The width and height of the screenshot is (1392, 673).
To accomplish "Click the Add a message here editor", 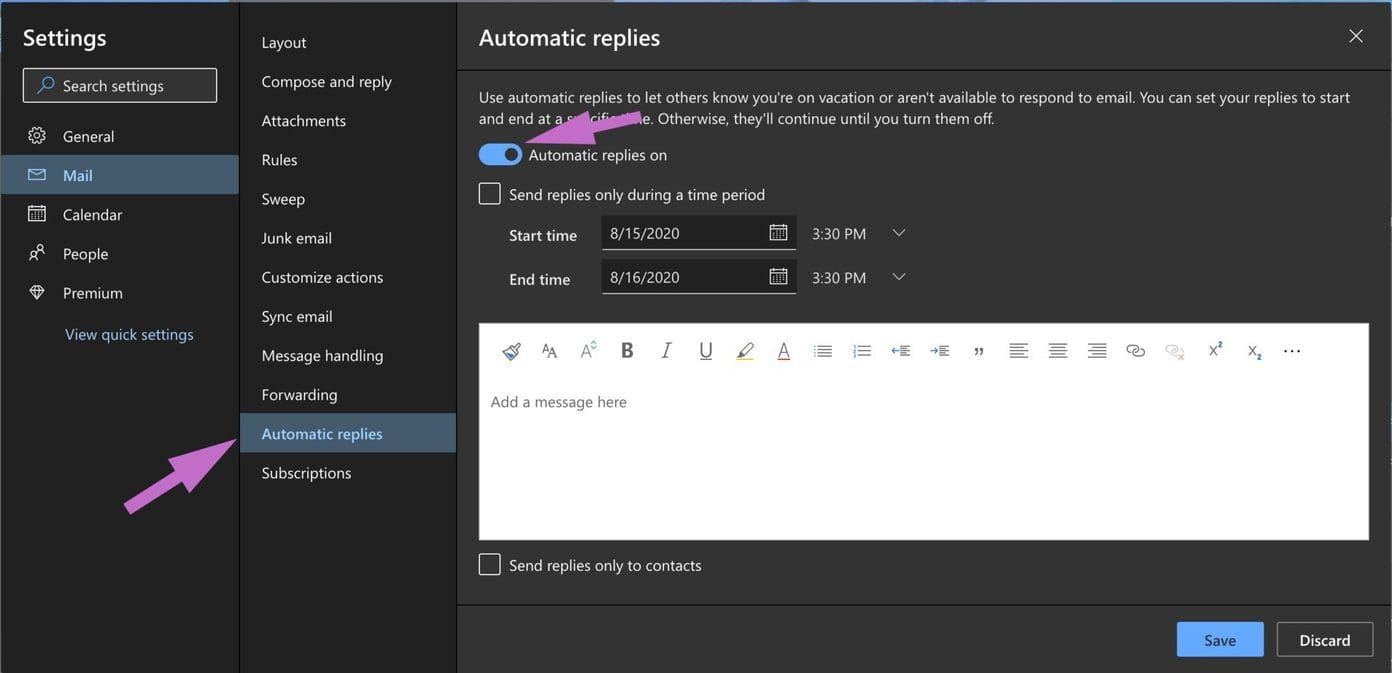I will 924,455.
